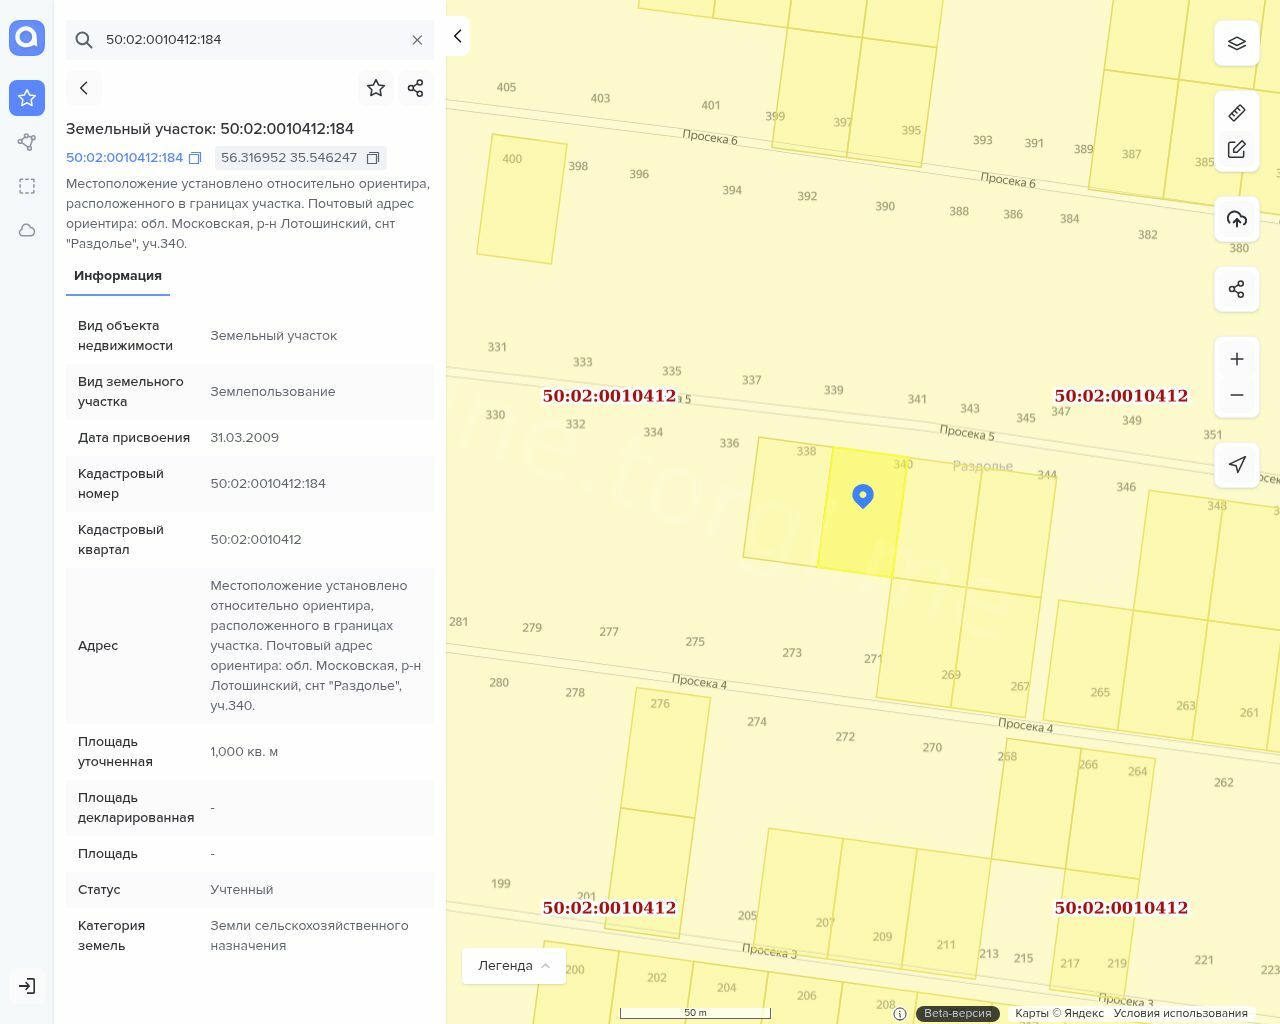
Task: Copy cadastral number 50:02:0010412:184
Action: click(196, 158)
